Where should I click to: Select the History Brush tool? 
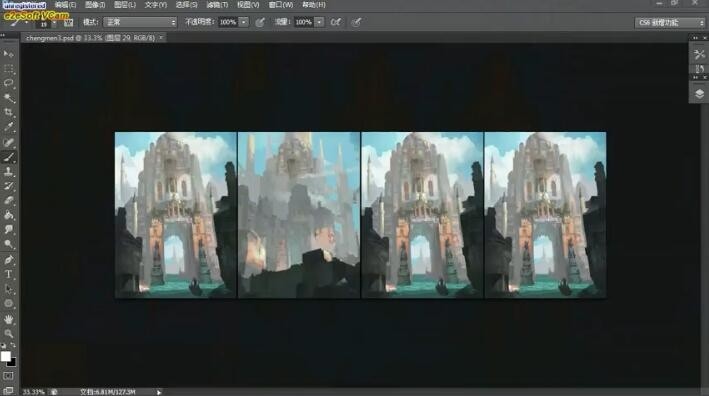[8, 186]
